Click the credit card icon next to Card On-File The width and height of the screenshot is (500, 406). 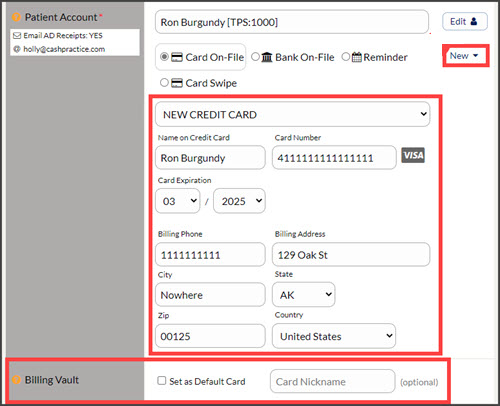(177, 57)
